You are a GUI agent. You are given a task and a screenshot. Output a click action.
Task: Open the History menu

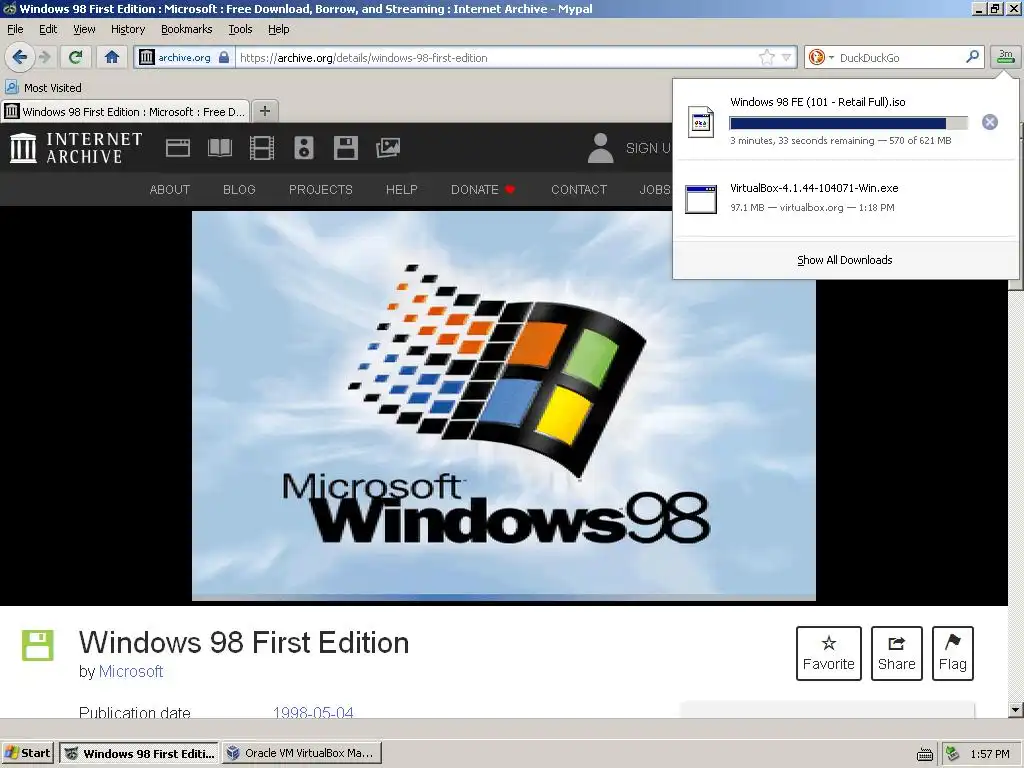pos(127,29)
